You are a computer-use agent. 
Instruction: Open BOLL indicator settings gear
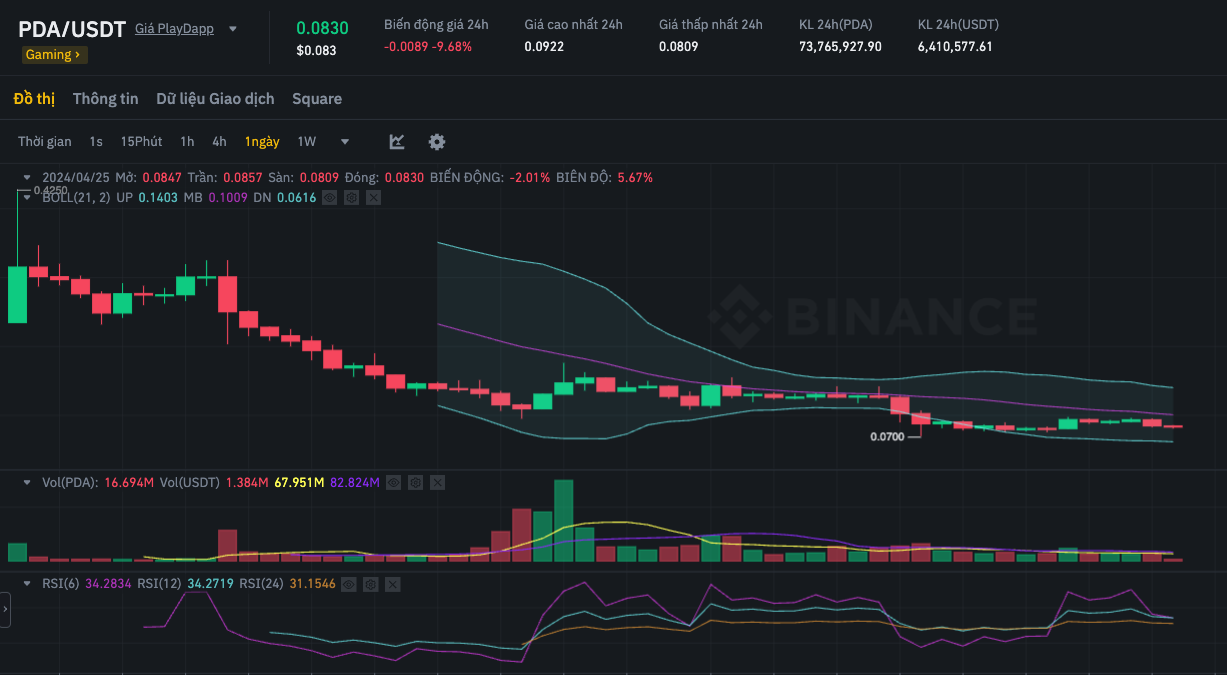click(352, 198)
